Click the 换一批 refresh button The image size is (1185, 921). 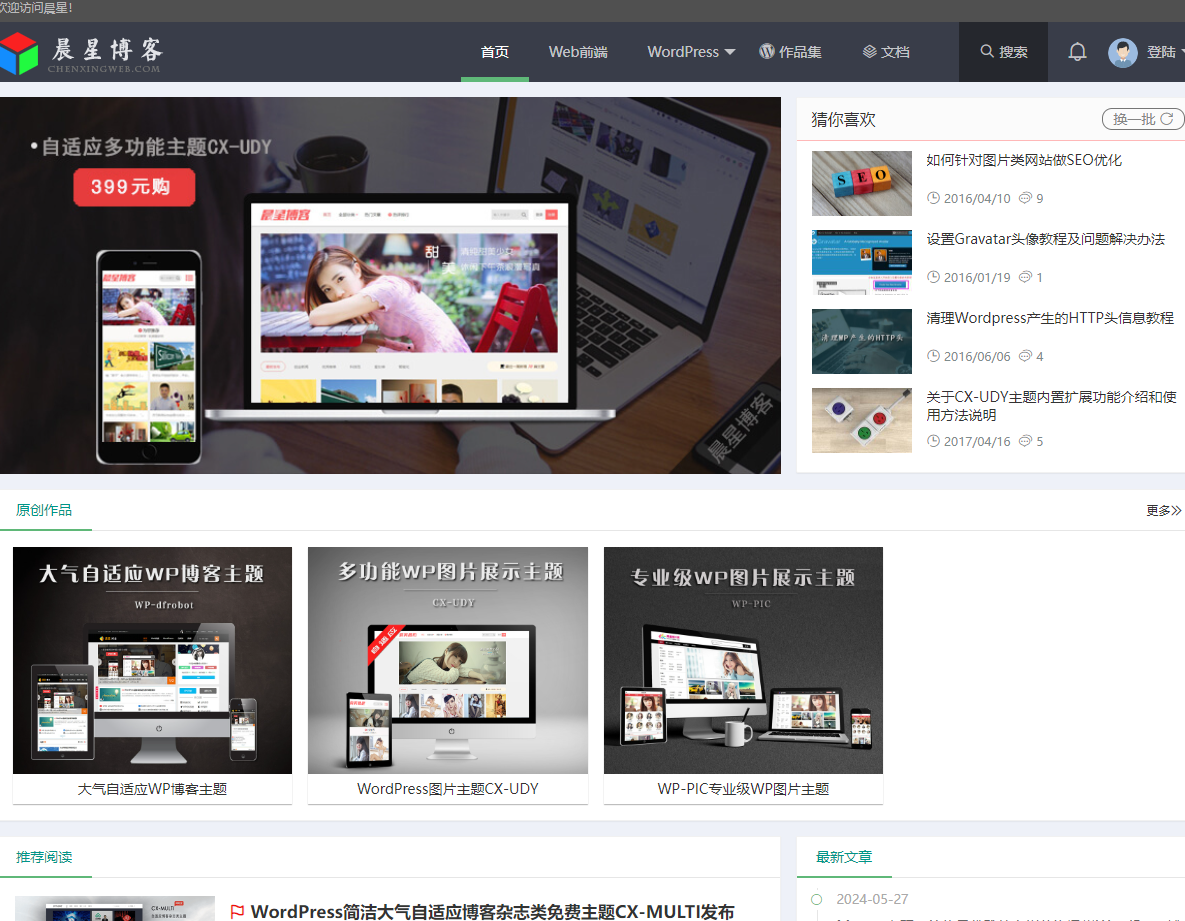click(1143, 119)
